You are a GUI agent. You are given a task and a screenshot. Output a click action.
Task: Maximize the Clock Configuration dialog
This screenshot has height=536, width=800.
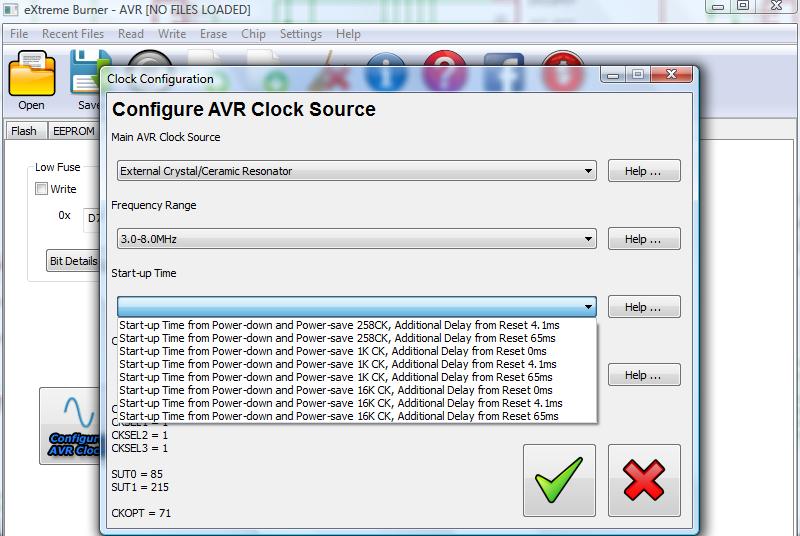638,75
